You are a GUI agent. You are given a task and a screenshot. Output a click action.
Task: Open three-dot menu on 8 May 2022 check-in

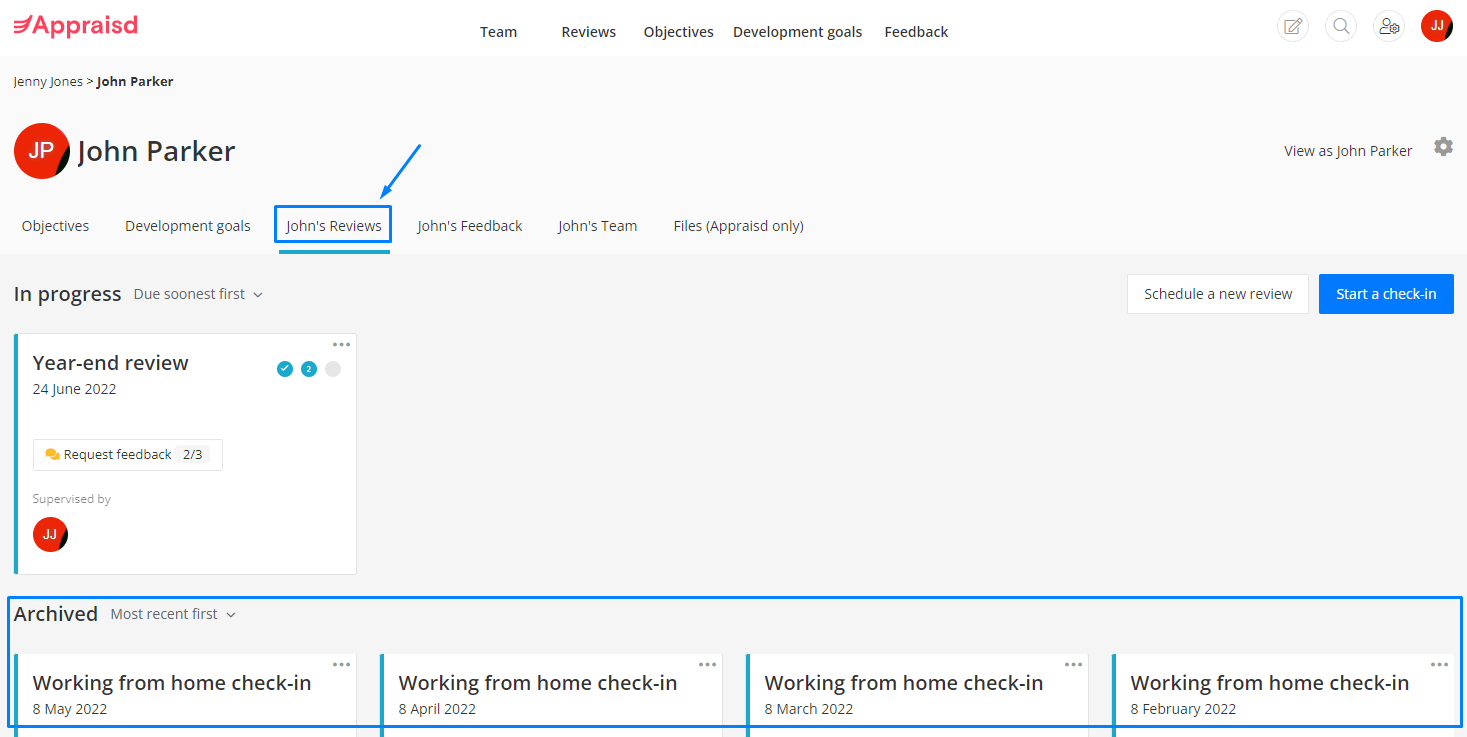341,665
